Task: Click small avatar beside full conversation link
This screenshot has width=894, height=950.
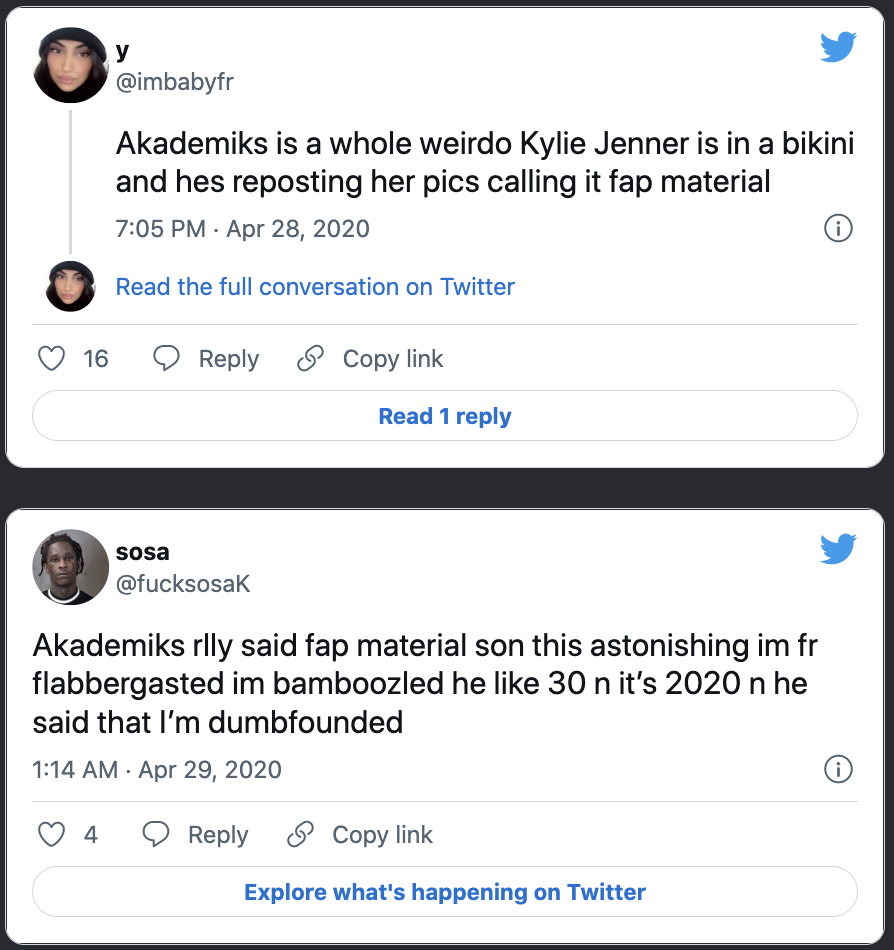Action: coord(71,287)
